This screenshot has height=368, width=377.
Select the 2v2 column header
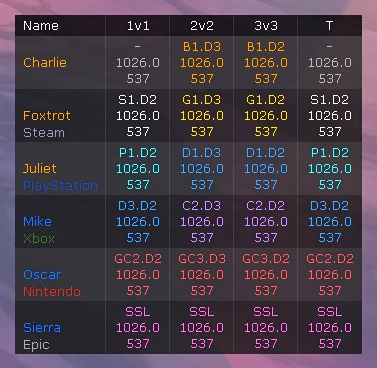click(x=202, y=26)
